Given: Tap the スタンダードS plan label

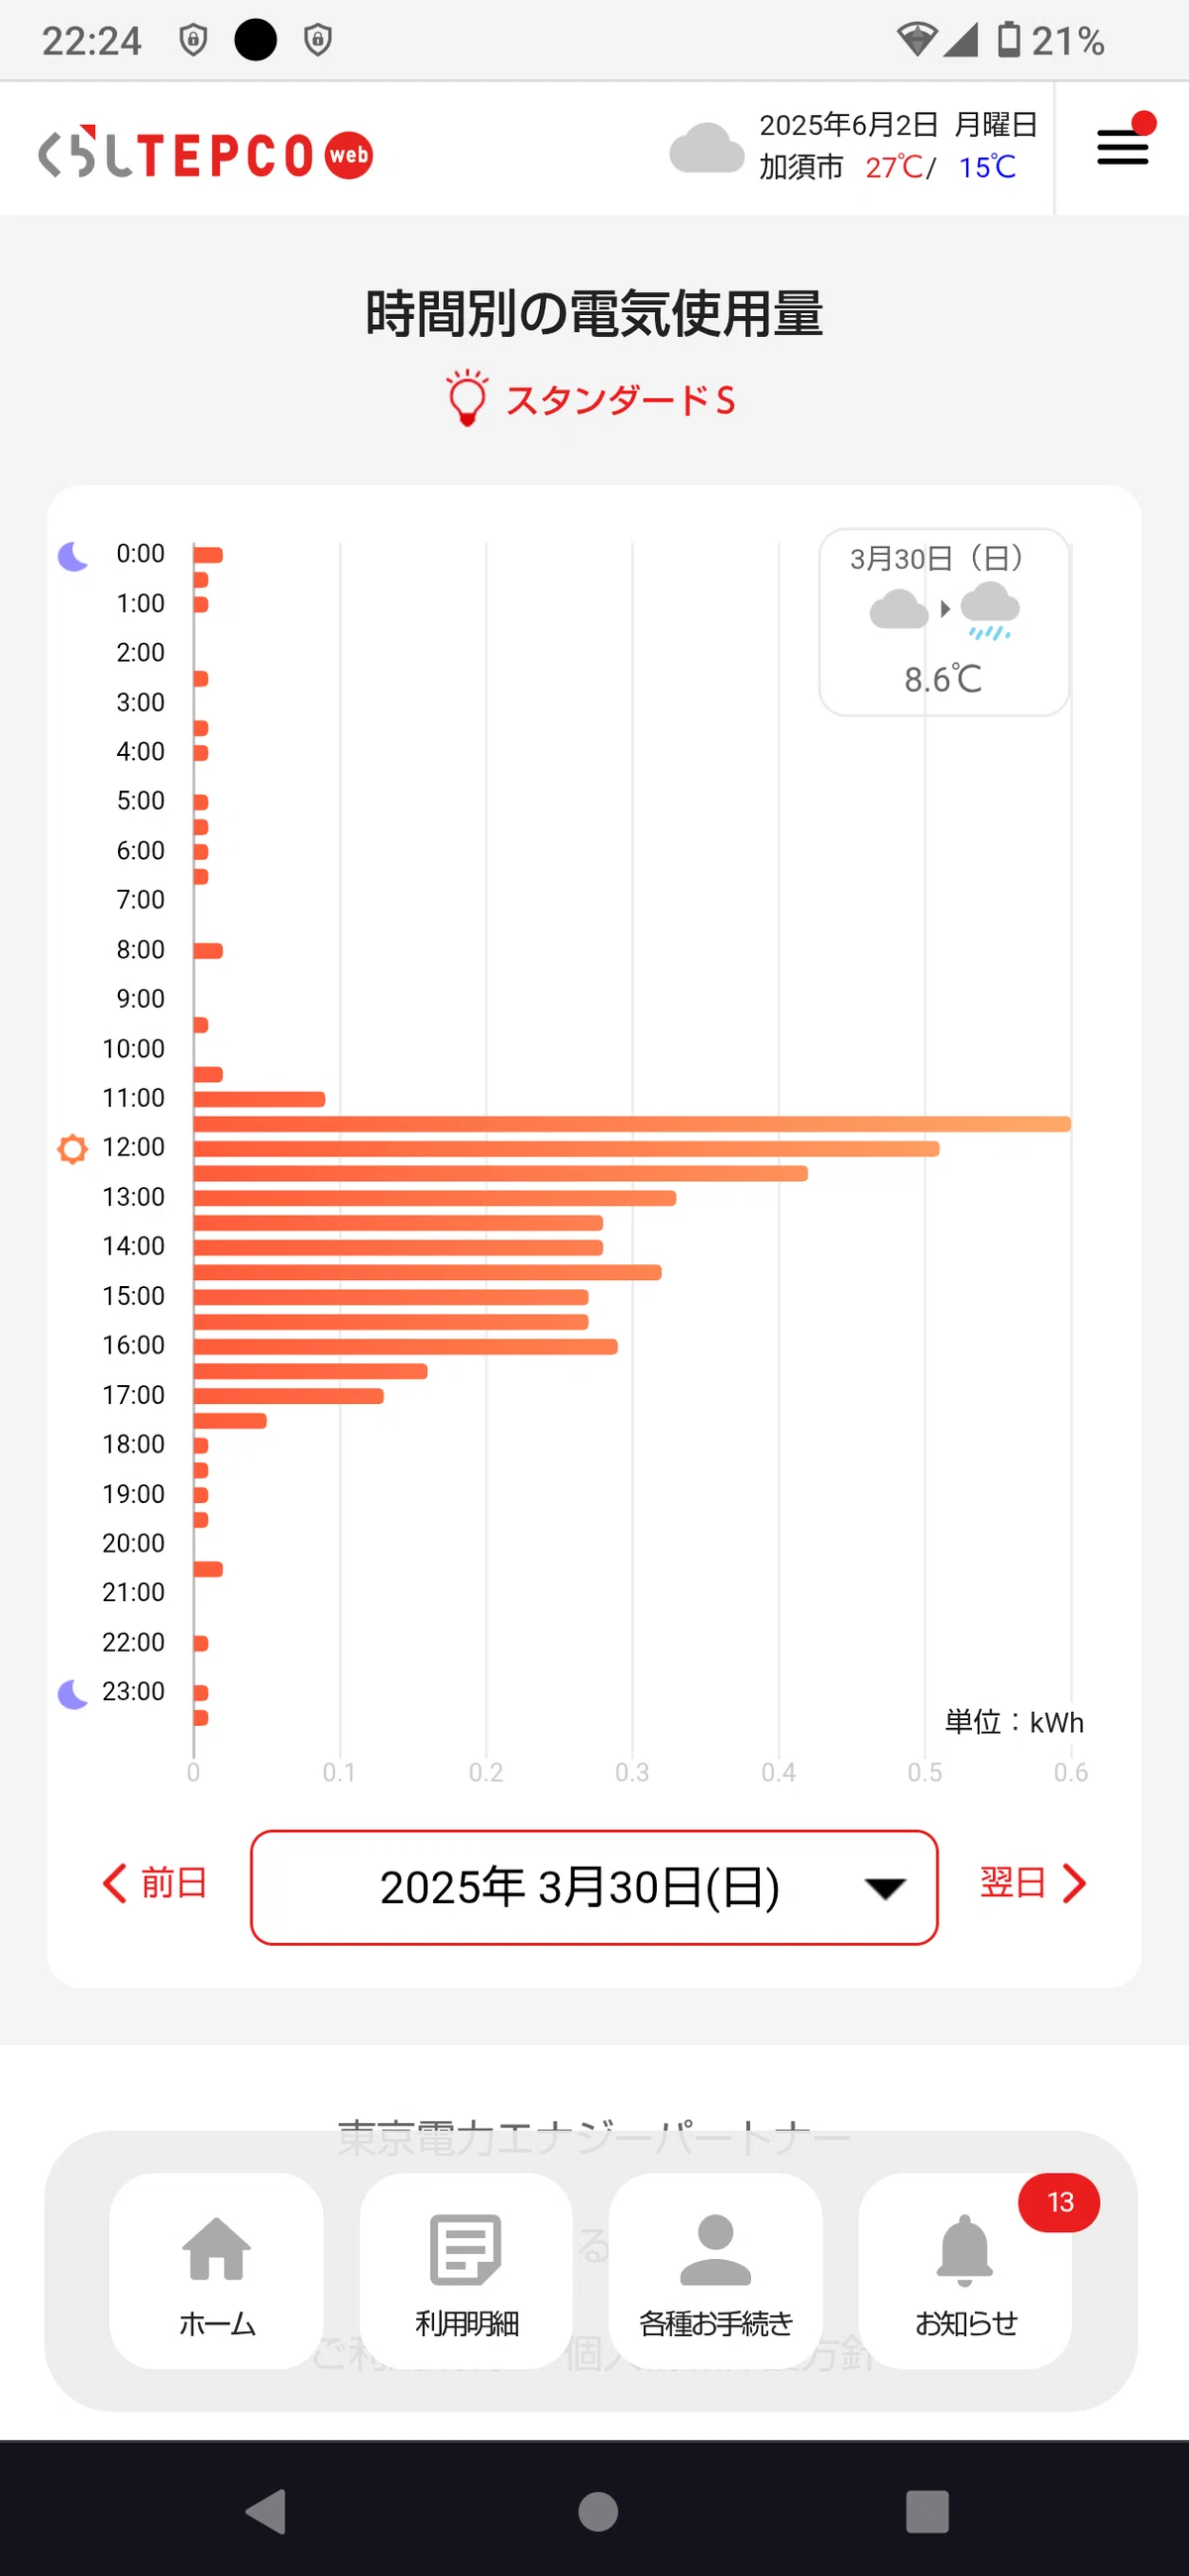Looking at the screenshot, I should pyautogui.click(x=620, y=400).
